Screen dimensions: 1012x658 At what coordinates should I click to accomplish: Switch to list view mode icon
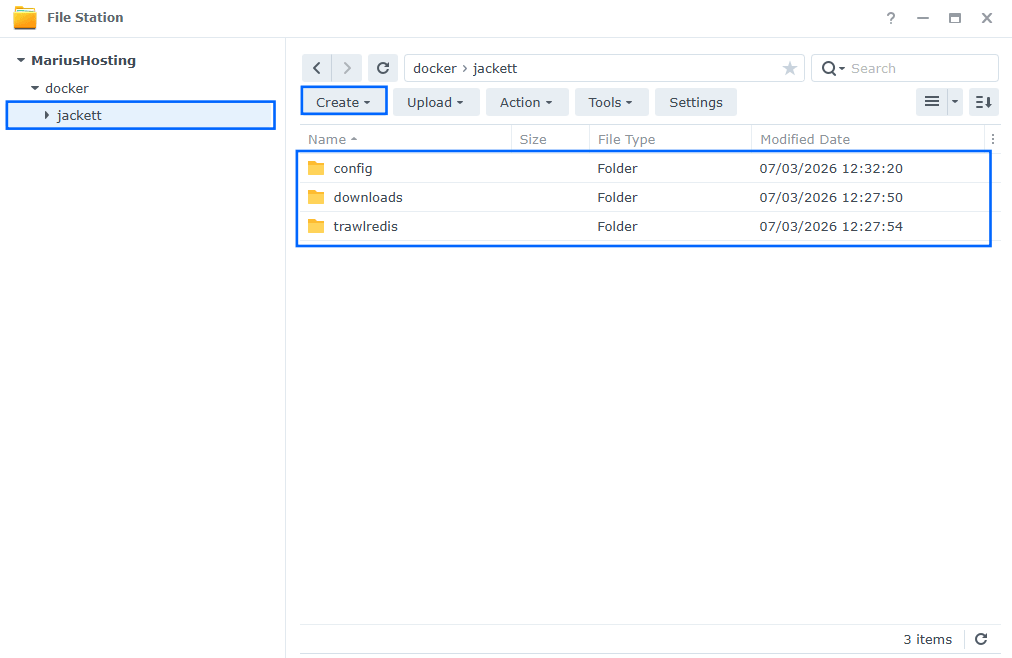[931, 102]
